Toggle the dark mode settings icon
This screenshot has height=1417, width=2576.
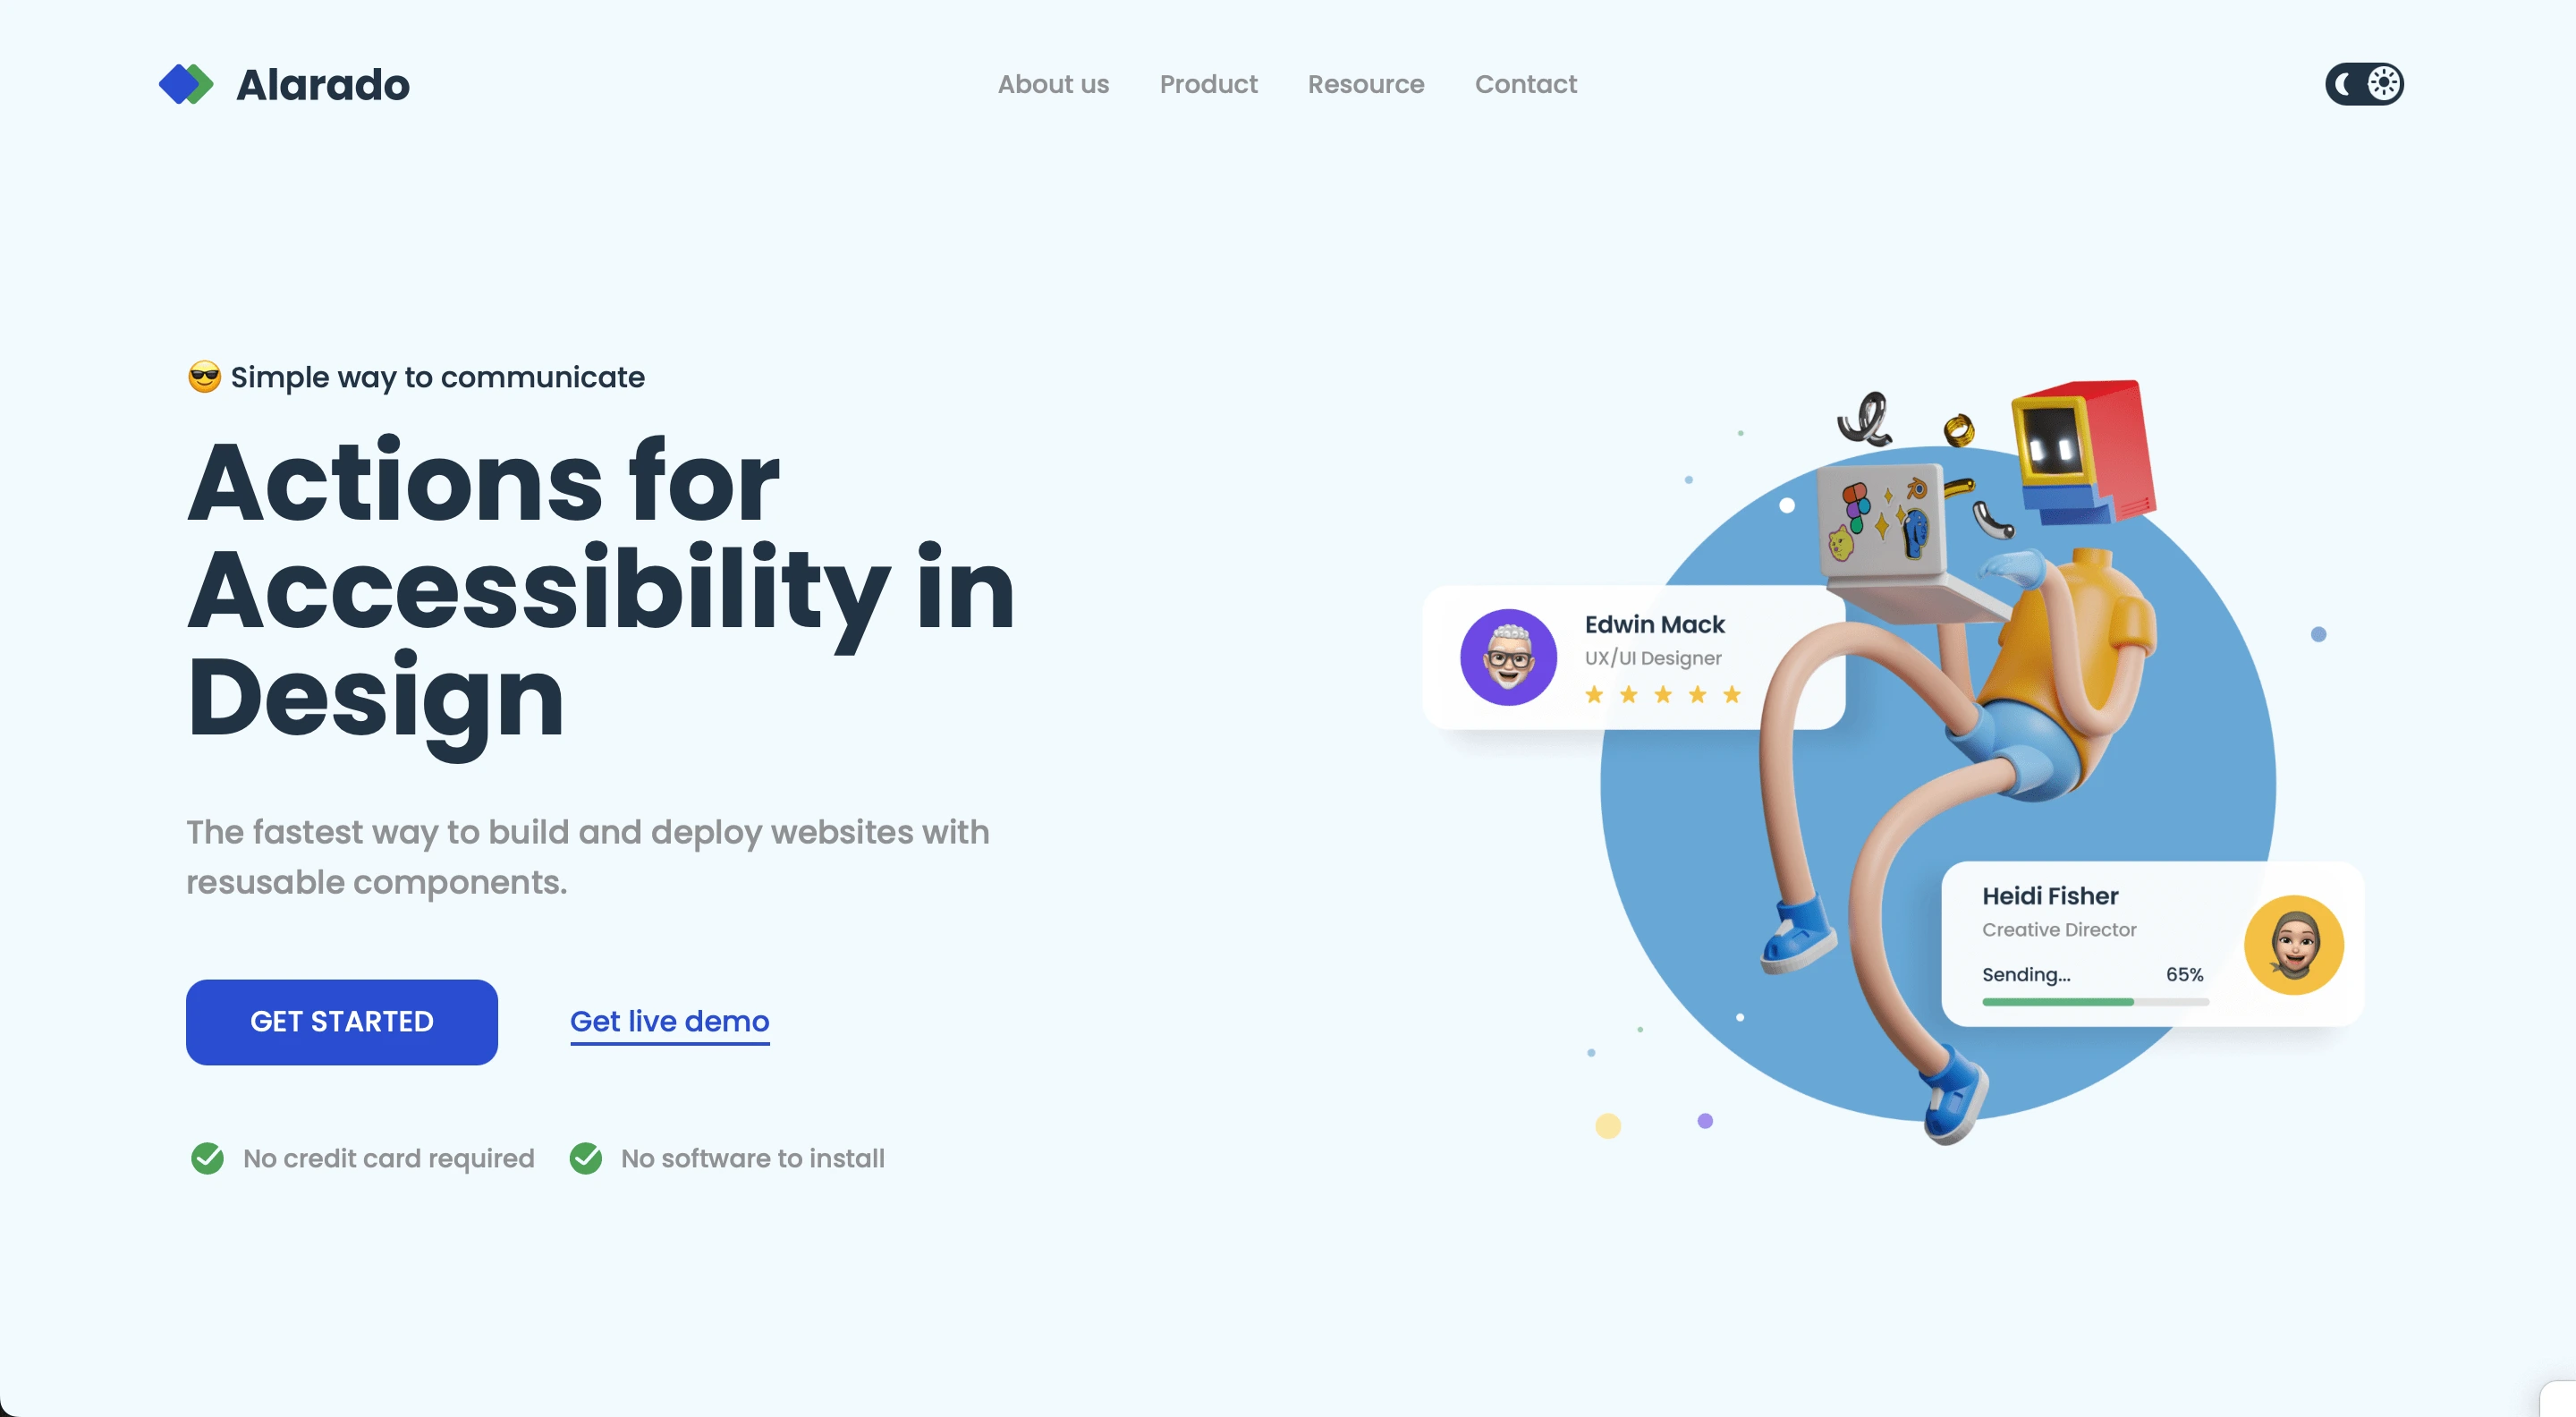(x=2365, y=82)
